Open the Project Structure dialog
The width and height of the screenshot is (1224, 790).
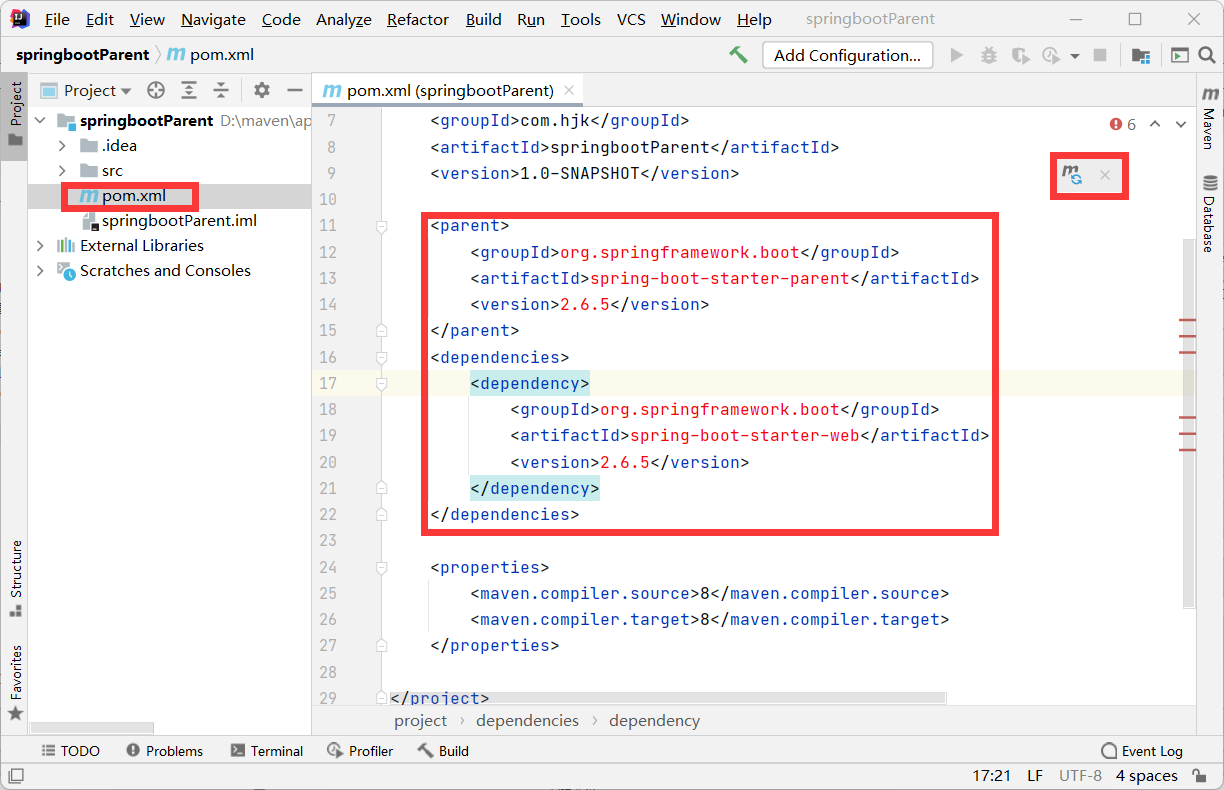(1141, 55)
